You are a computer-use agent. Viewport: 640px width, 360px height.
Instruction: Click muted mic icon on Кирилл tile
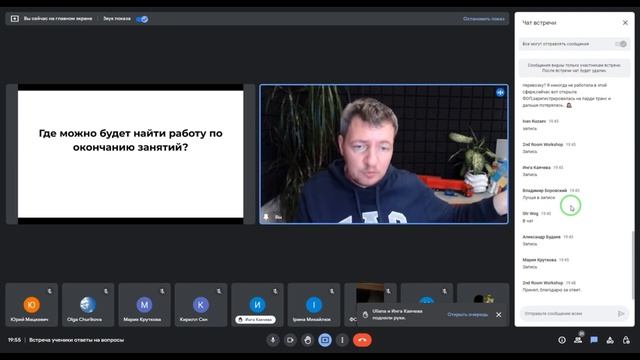tap(219, 291)
